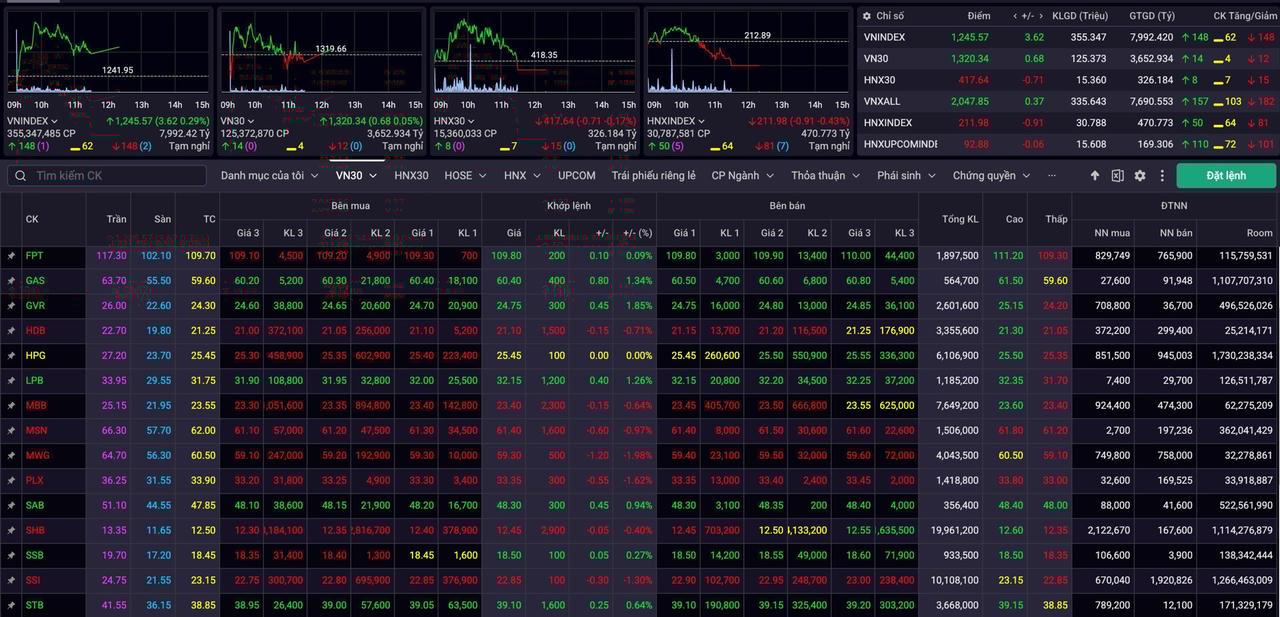This screenshot has width=1280, height=617.
Task: Switch to the HNX30 board tab
Action: click(x=412, y=175)
